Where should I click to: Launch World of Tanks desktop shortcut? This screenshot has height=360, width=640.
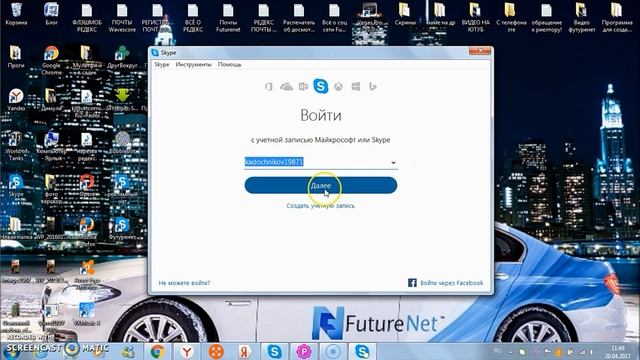click(16, 146)
